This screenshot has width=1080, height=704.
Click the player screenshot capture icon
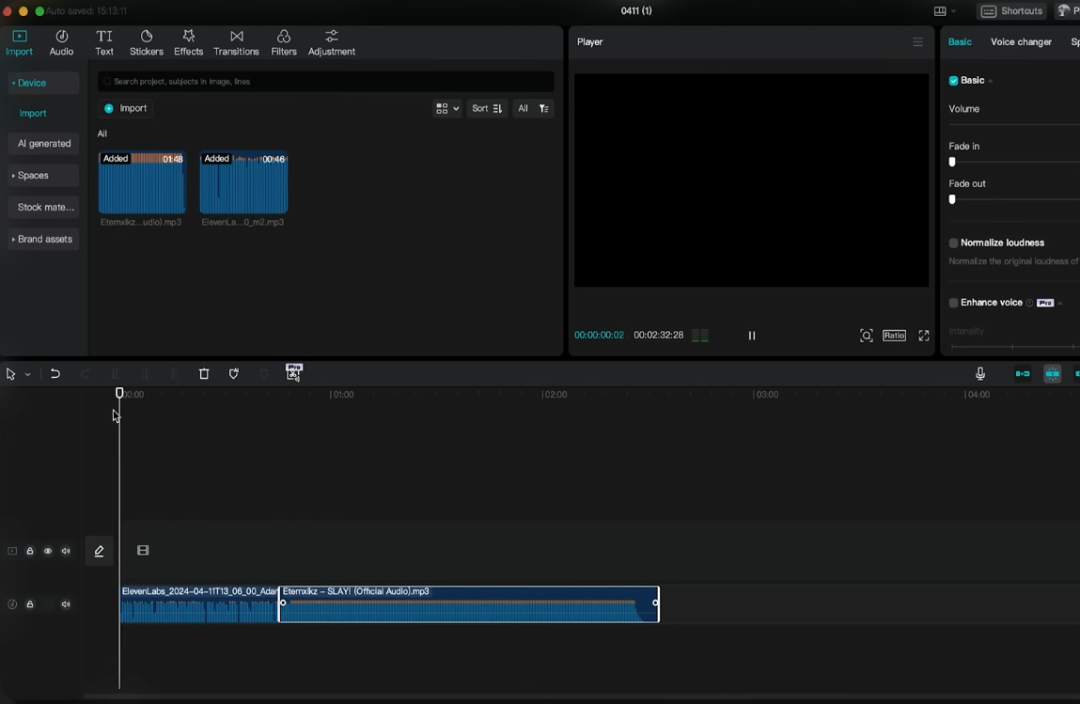(866, 335)
